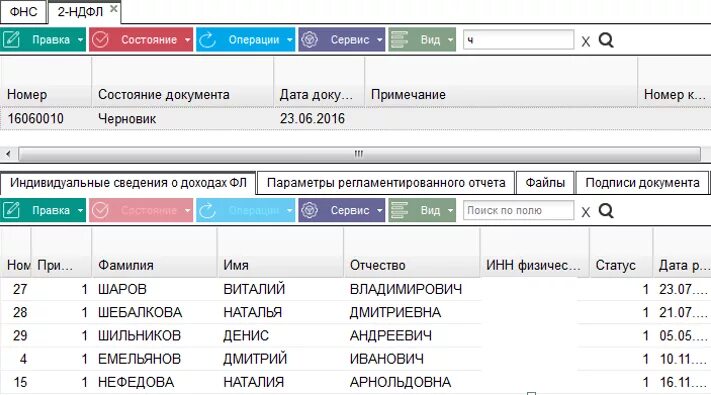Sort by ИНН физичес... column header
Screen dimensions: 711x395
click(535, 253)
